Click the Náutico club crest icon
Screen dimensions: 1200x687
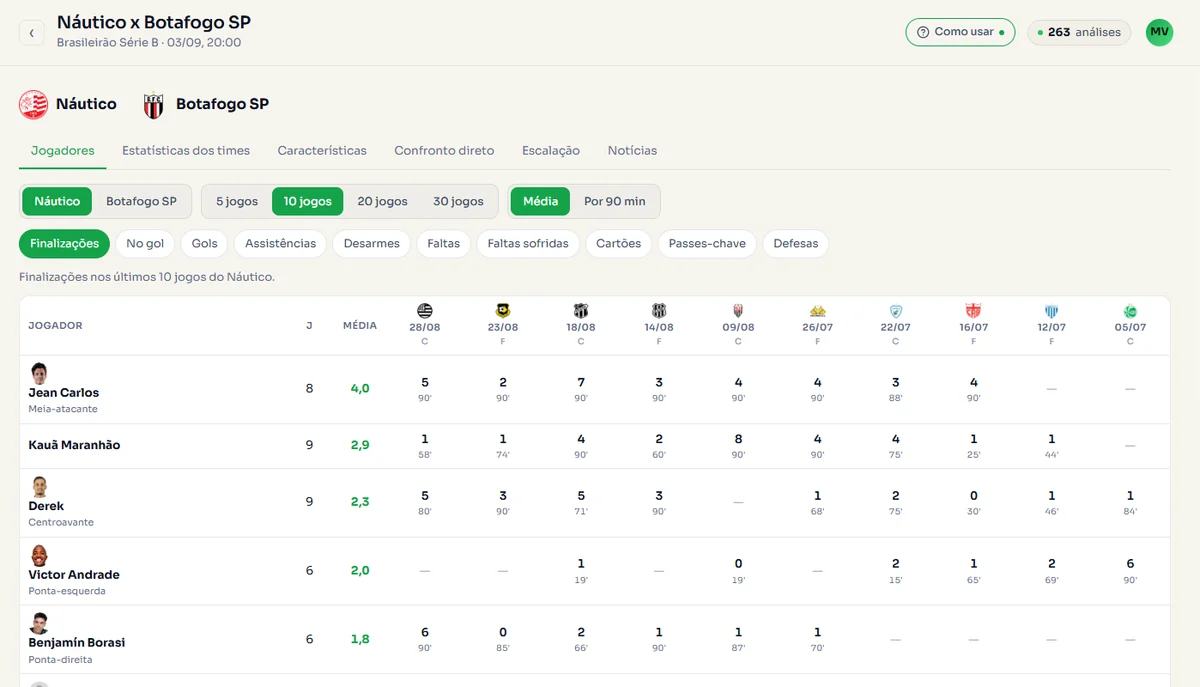(x=33, y=104)
